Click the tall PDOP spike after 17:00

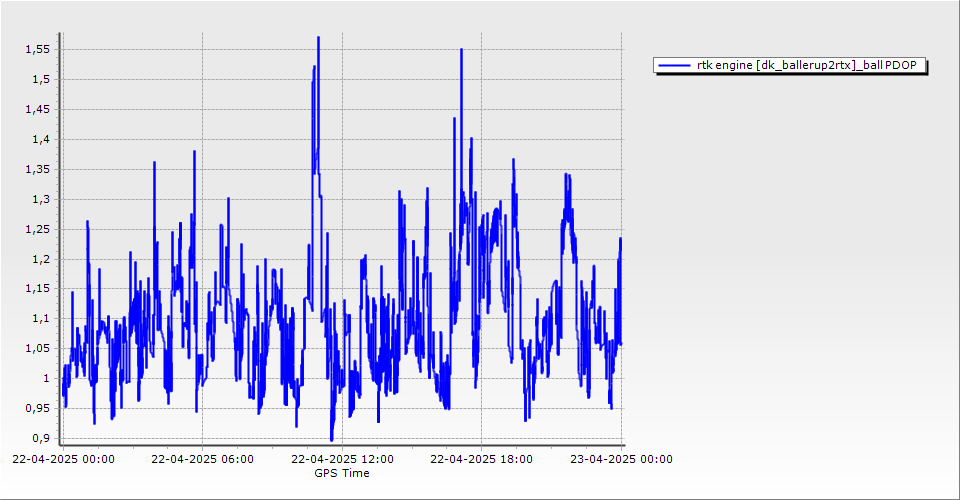coord(461,50)
